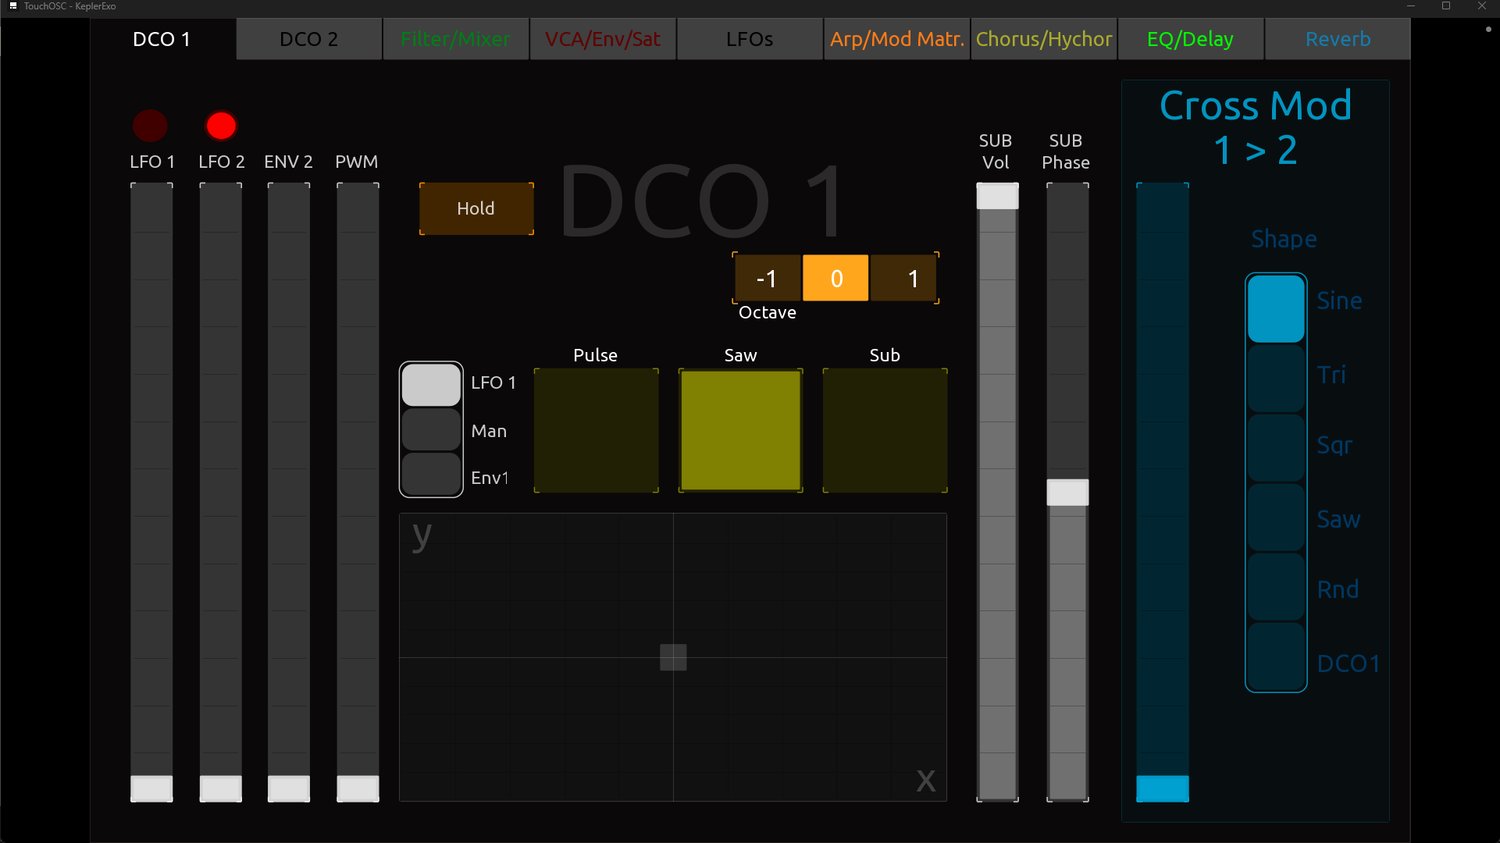
Task: Open the Arp/Mod Matr. tab
Action: click(897, 39)
